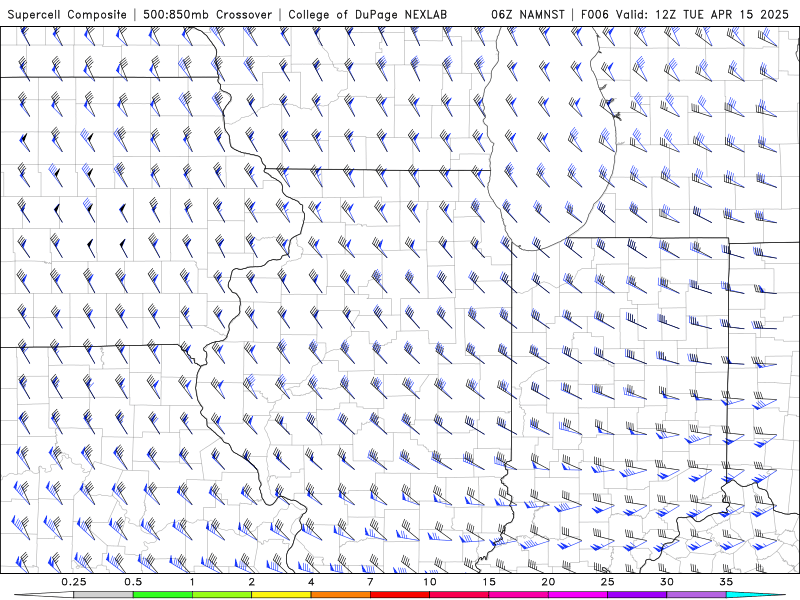Click the '4' legend value
This screenshot has width=800, height=600.
[311, 582]
